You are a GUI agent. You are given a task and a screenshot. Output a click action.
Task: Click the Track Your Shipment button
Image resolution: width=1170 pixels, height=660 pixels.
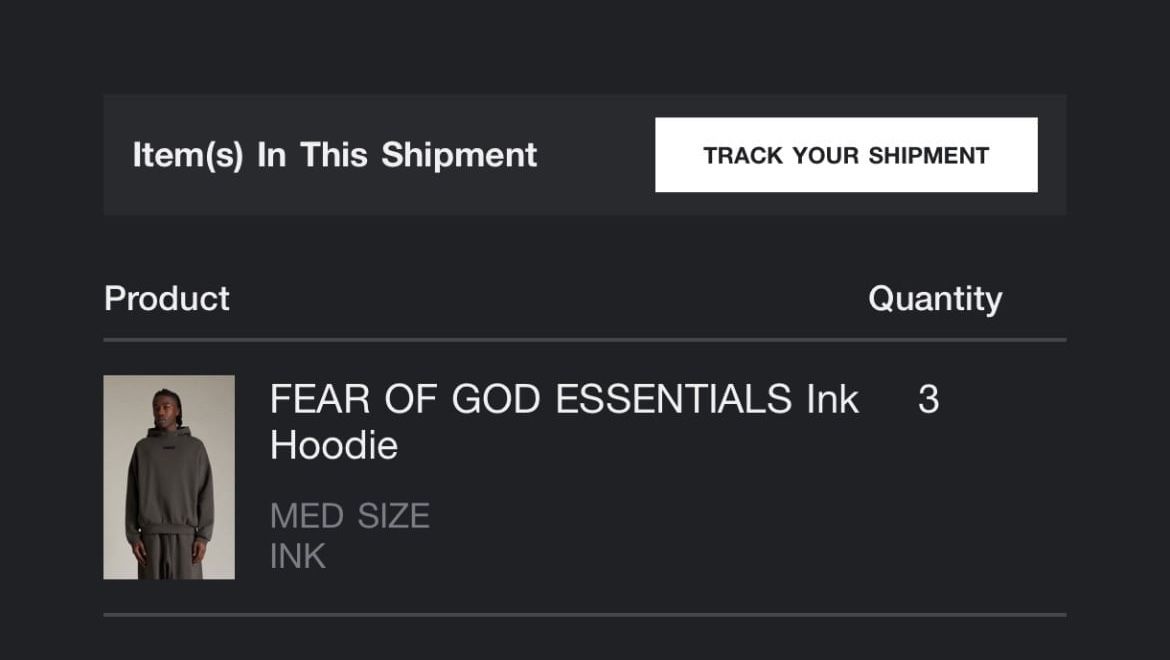[x=846, y=155]
